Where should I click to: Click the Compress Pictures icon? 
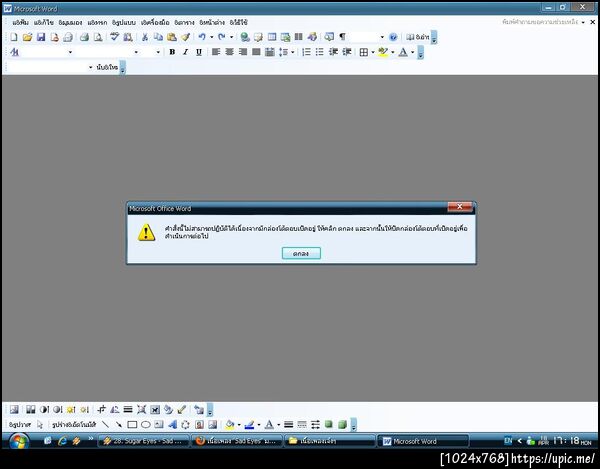(141, 409)
